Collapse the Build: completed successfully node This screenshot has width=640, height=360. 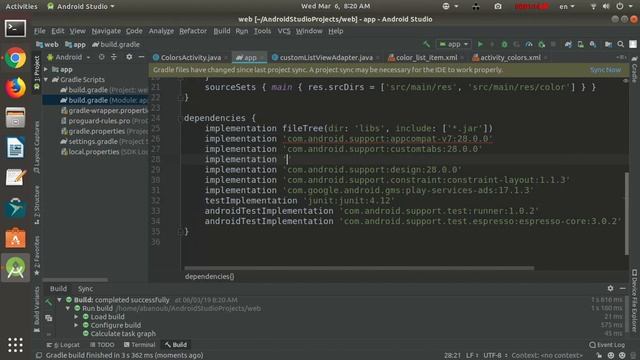[60, 300]
